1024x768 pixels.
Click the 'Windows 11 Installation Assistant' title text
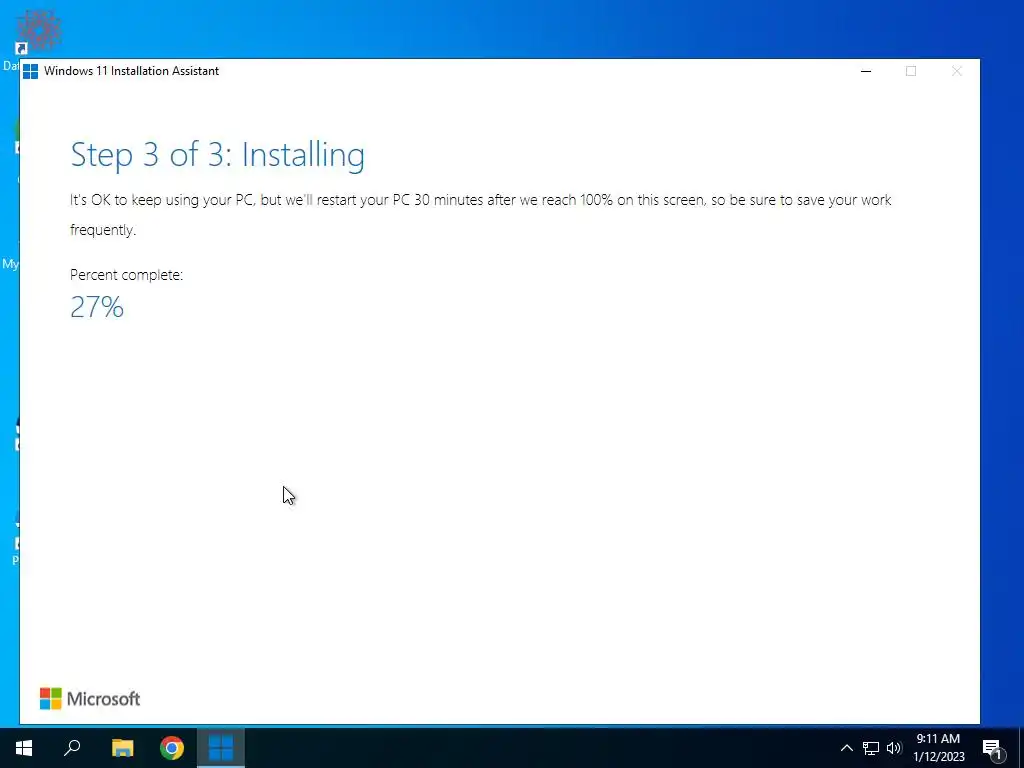click(131, 71)
